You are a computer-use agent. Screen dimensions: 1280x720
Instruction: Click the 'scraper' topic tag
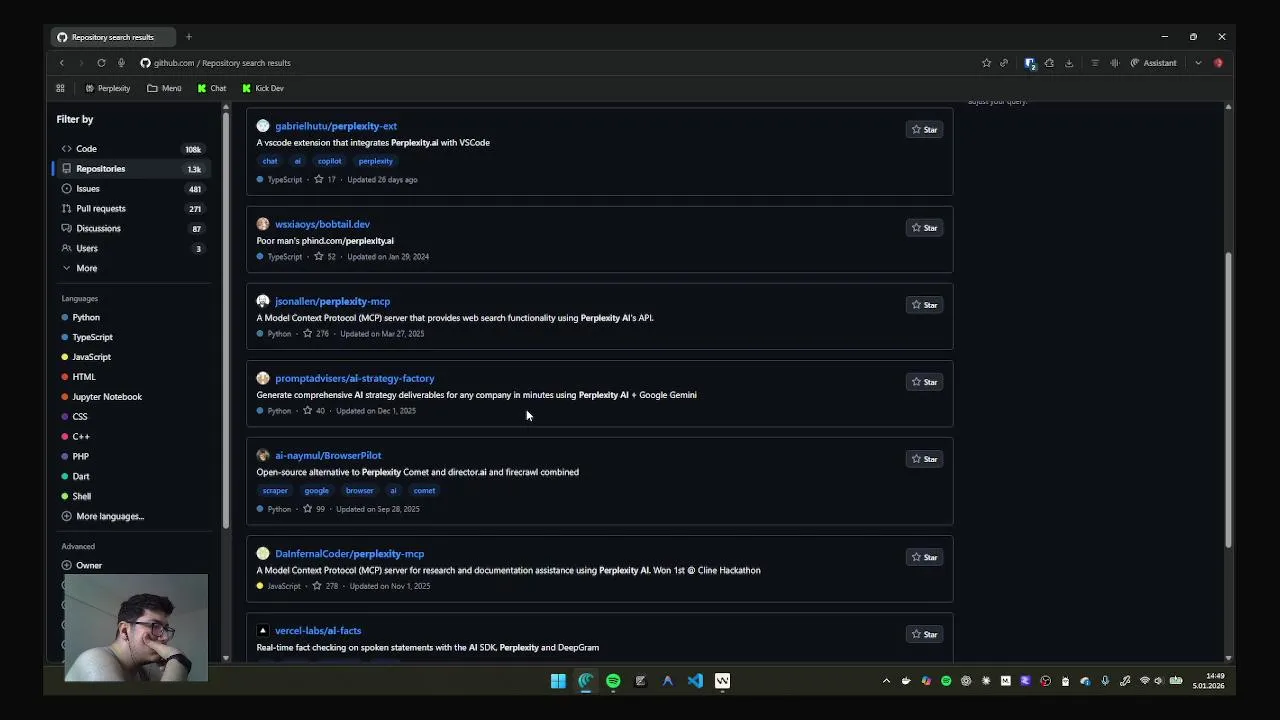click(275, 491)
